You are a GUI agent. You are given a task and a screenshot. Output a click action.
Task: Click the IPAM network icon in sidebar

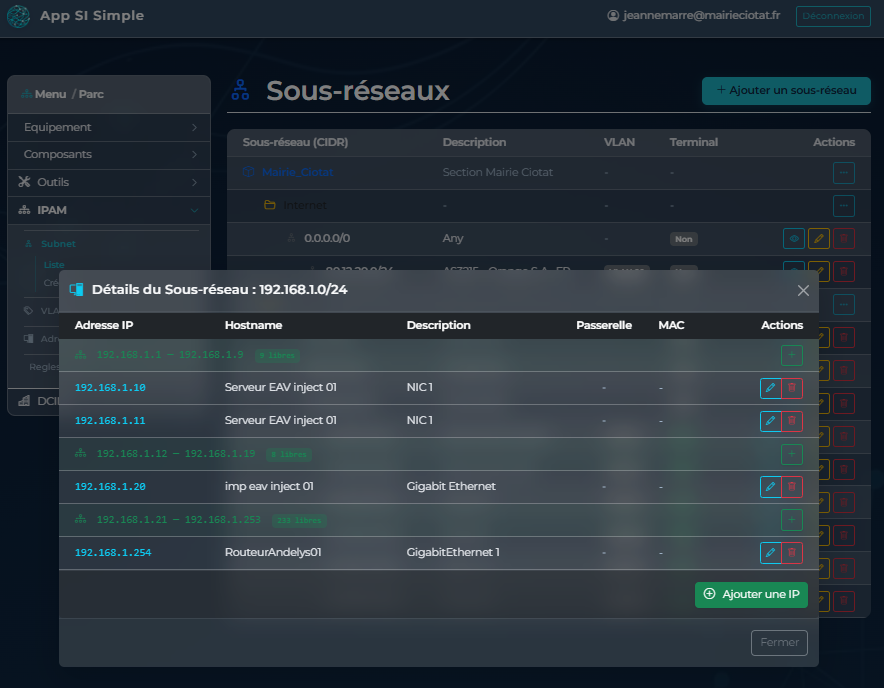(x=24, y=210)
